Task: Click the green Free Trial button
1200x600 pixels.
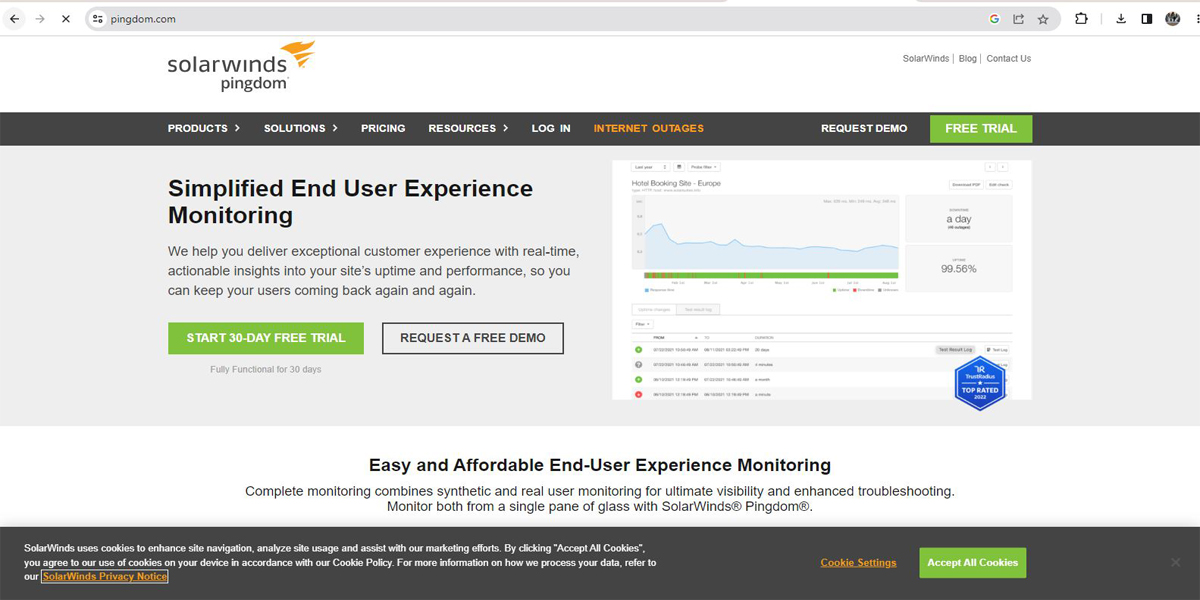Action: (x=981, y=128)
